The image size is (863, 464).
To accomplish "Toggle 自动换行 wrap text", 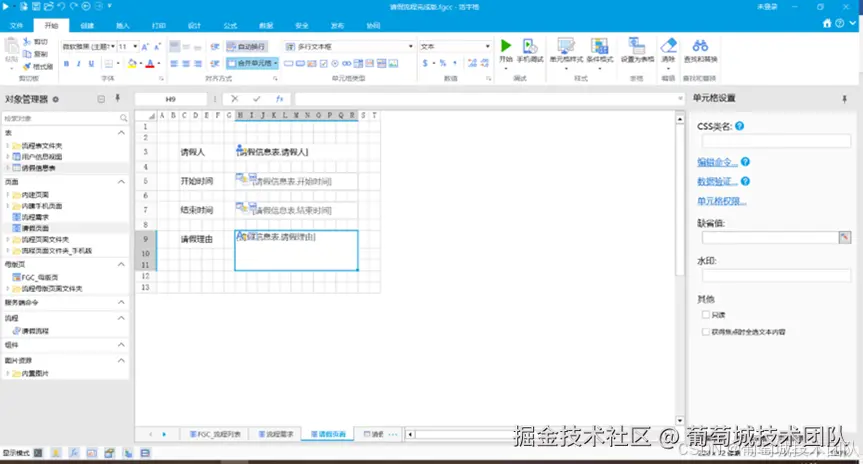I will [246, 47].
